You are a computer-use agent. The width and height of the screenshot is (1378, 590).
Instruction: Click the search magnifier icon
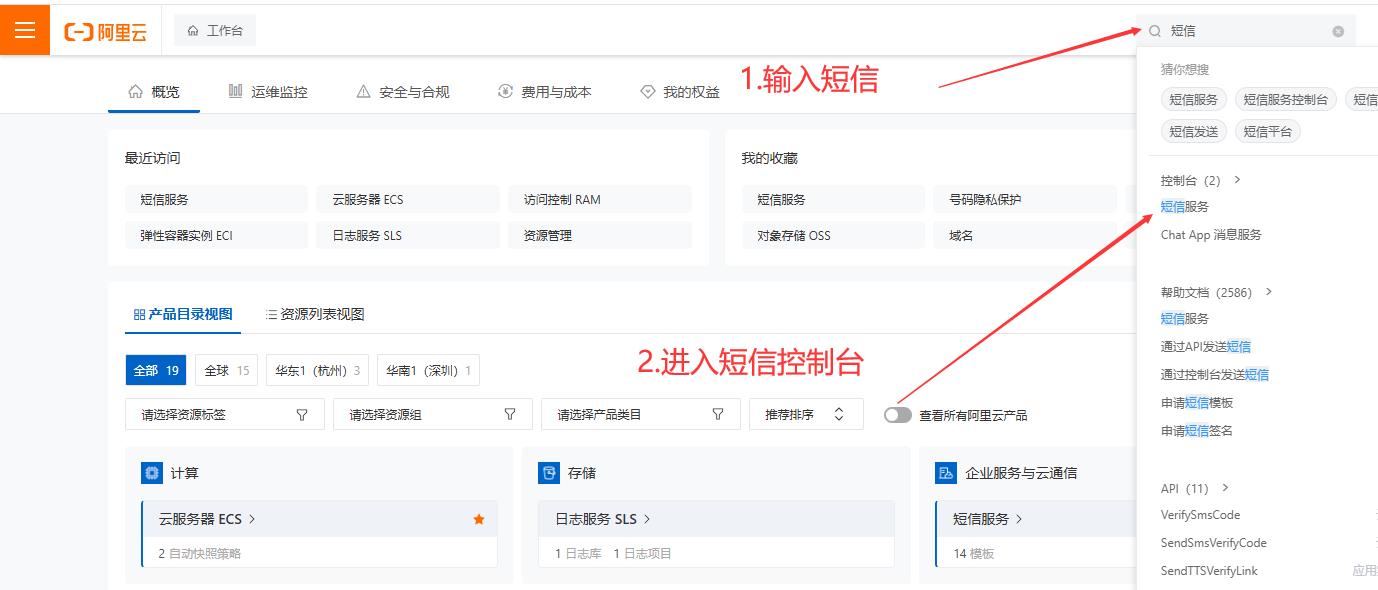(1155, 31)
